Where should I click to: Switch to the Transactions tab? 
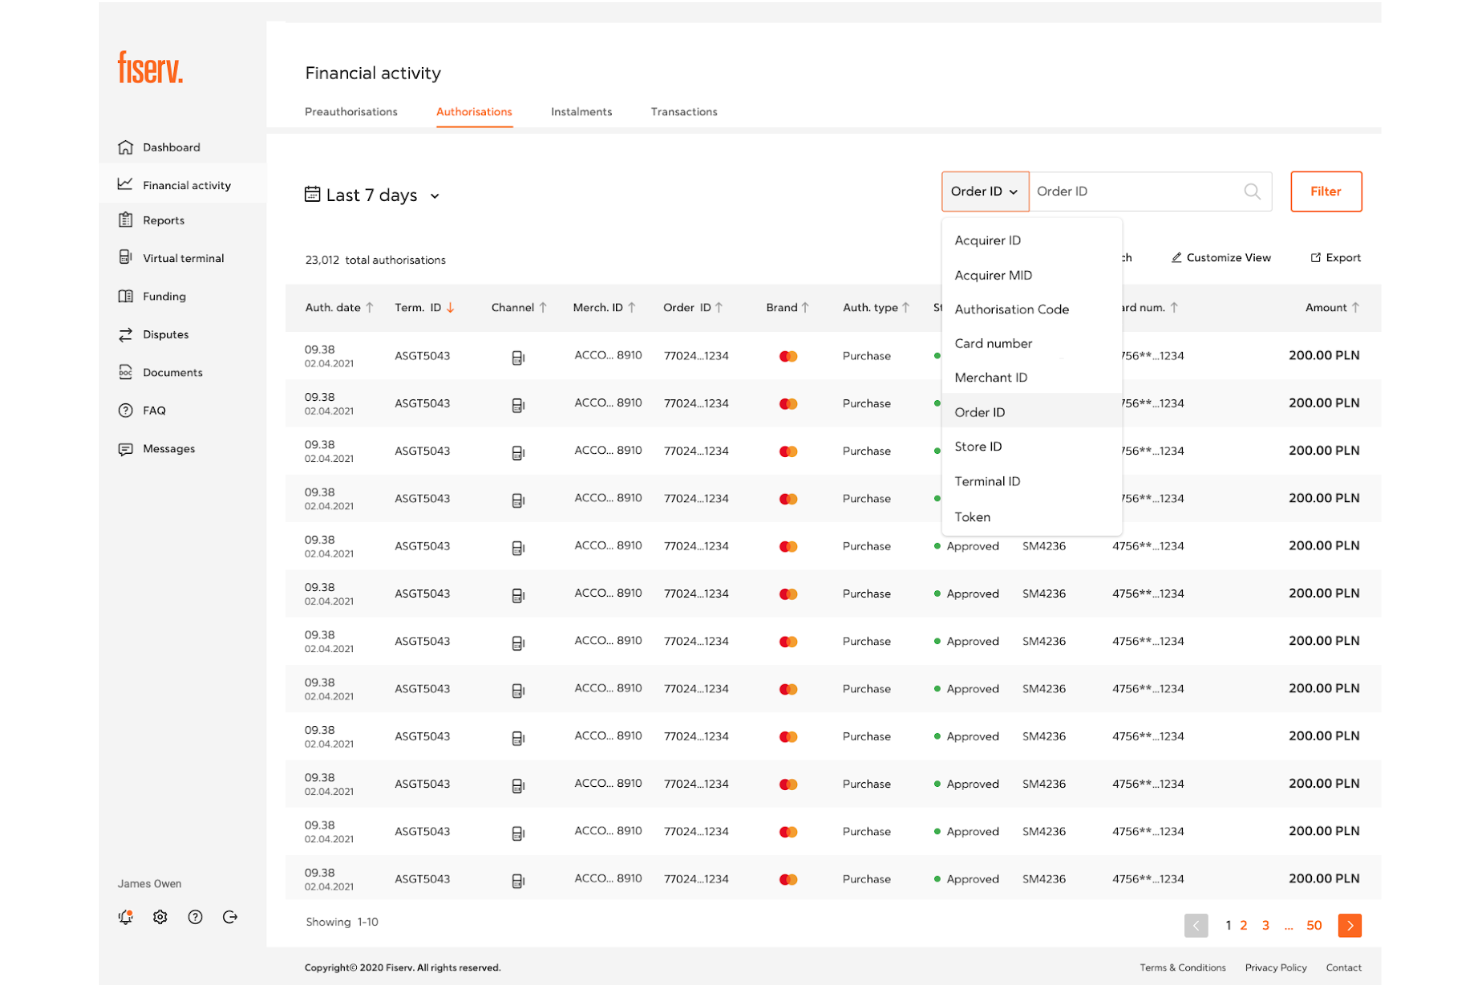[x=684, y=111]
